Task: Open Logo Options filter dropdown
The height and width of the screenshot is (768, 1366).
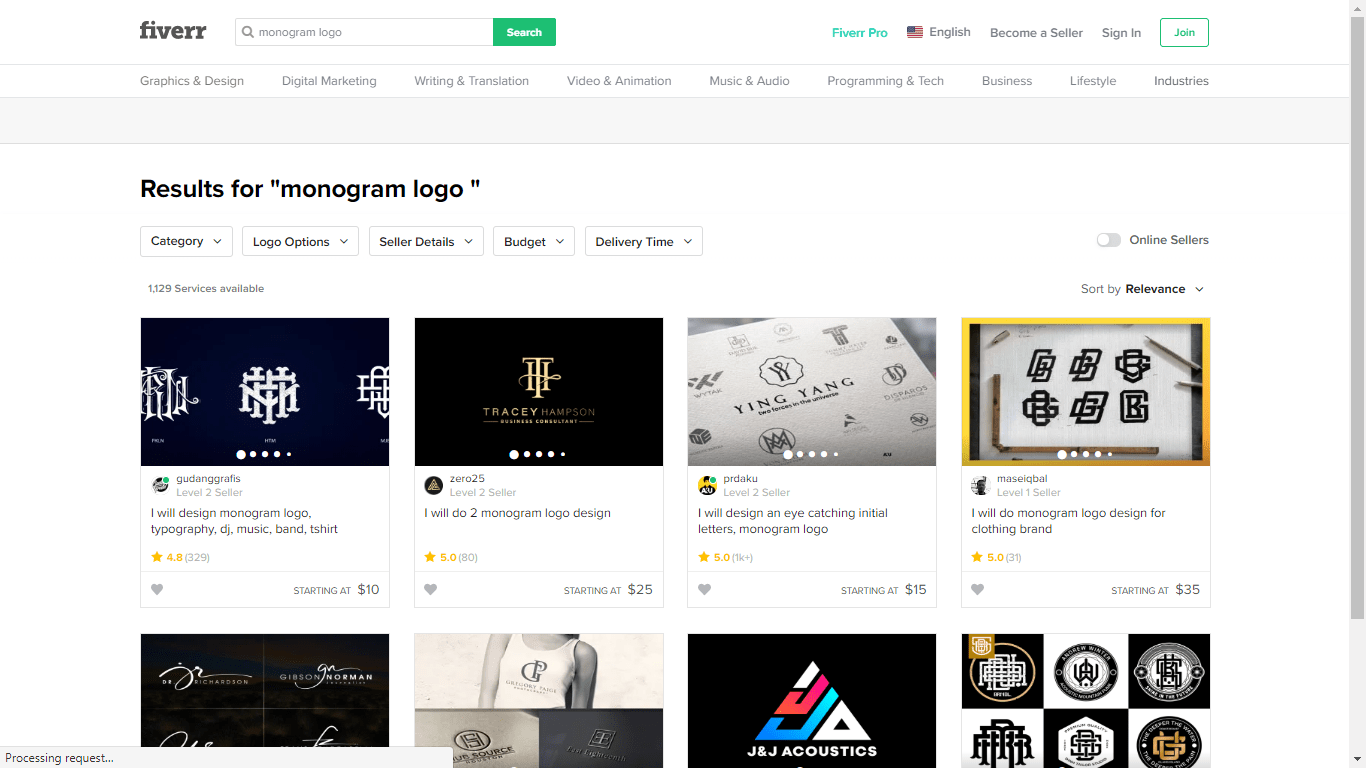Action: (x=300, y=241)
